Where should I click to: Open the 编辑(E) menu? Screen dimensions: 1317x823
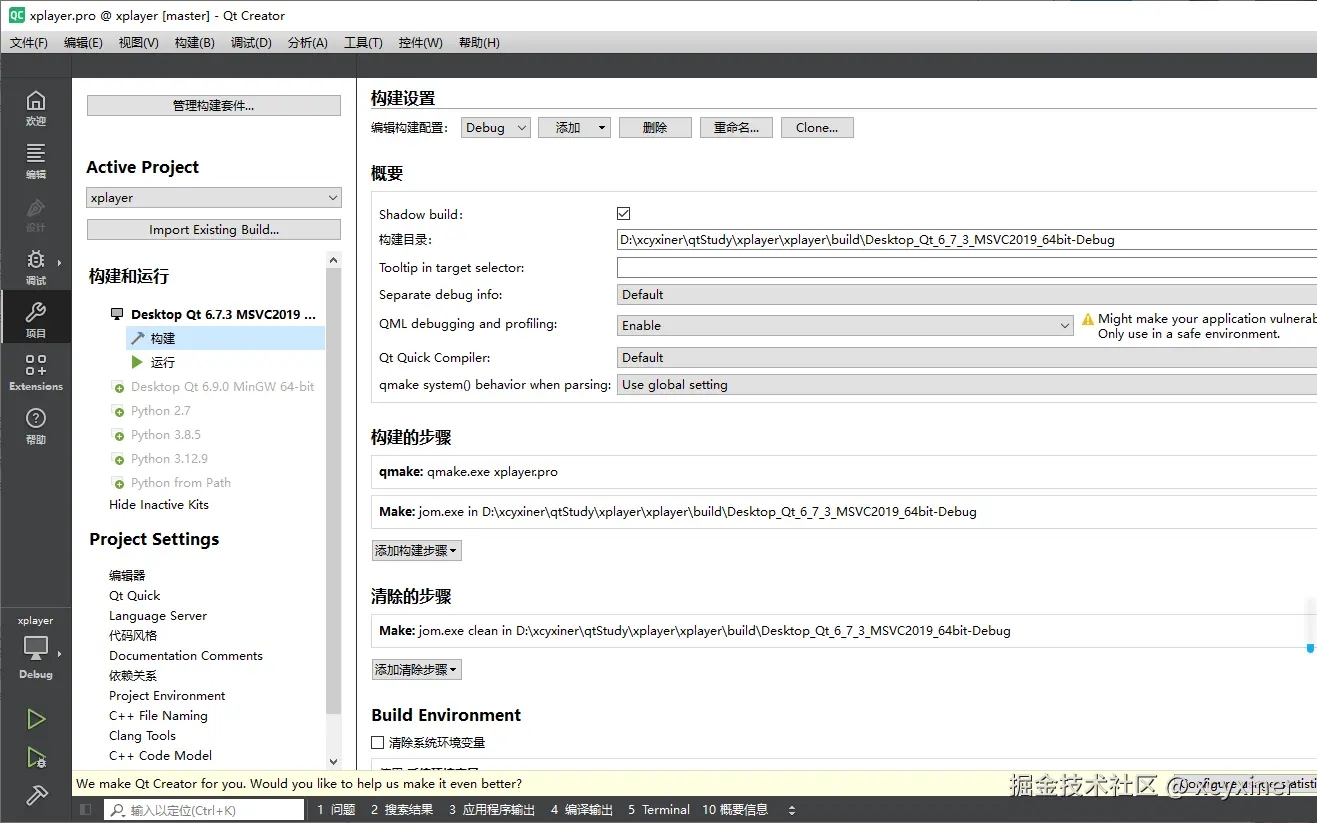pos(83,43)
